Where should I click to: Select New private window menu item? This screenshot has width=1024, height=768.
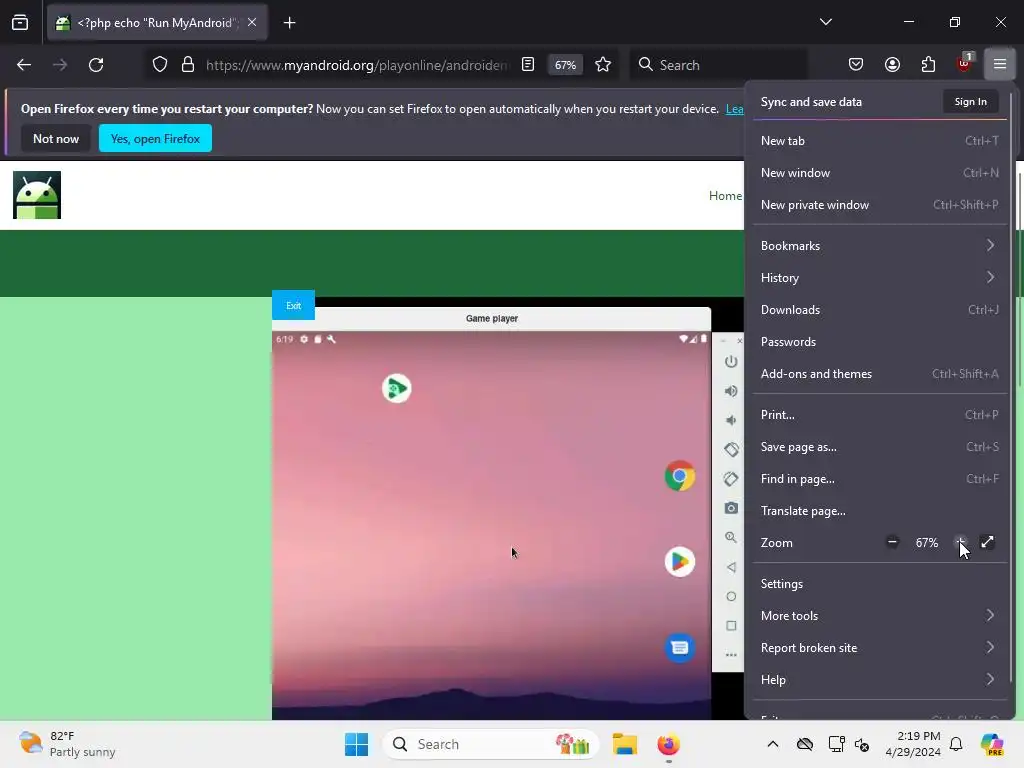point(879,204)
